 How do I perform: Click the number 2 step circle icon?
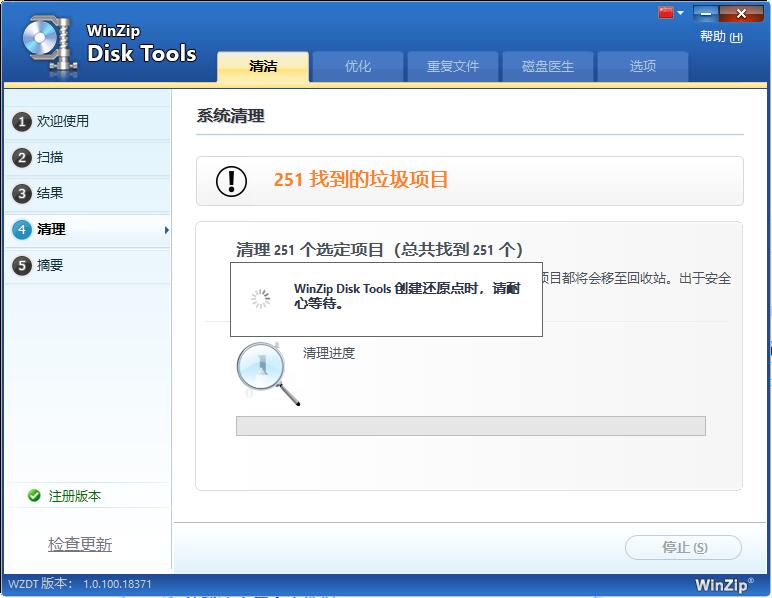pyautogui.click(x=22, y=158)
